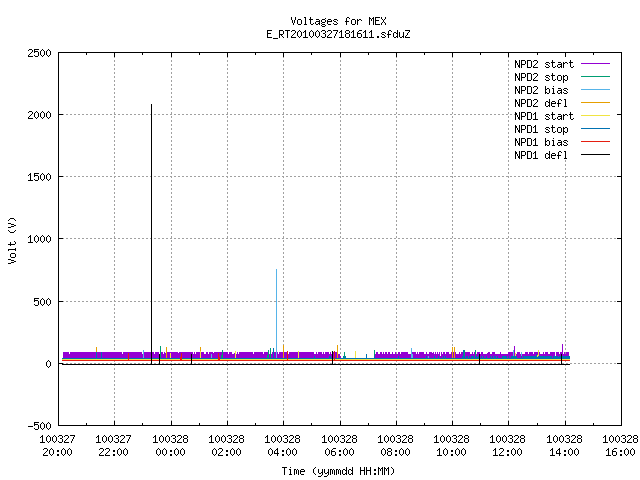Click the green NPD2 stop legend line
This screenshot has height=480, width=640.
tap(595, 77)
